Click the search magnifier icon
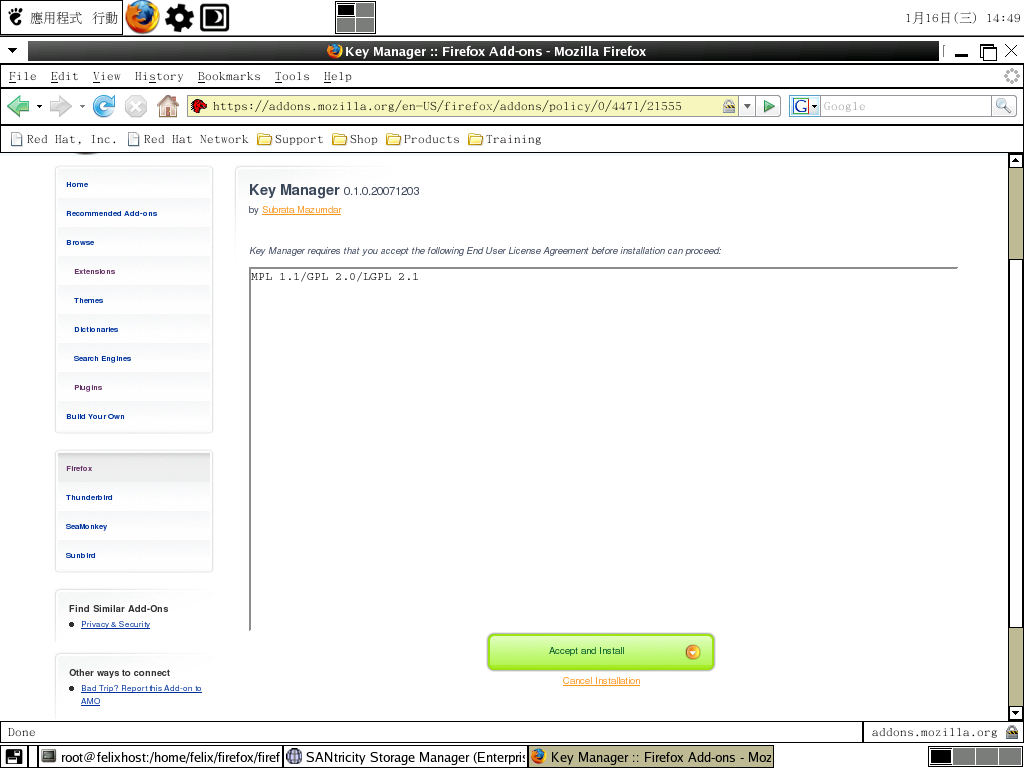Viewport: 1024px width, 768px height. [1003, 106]
